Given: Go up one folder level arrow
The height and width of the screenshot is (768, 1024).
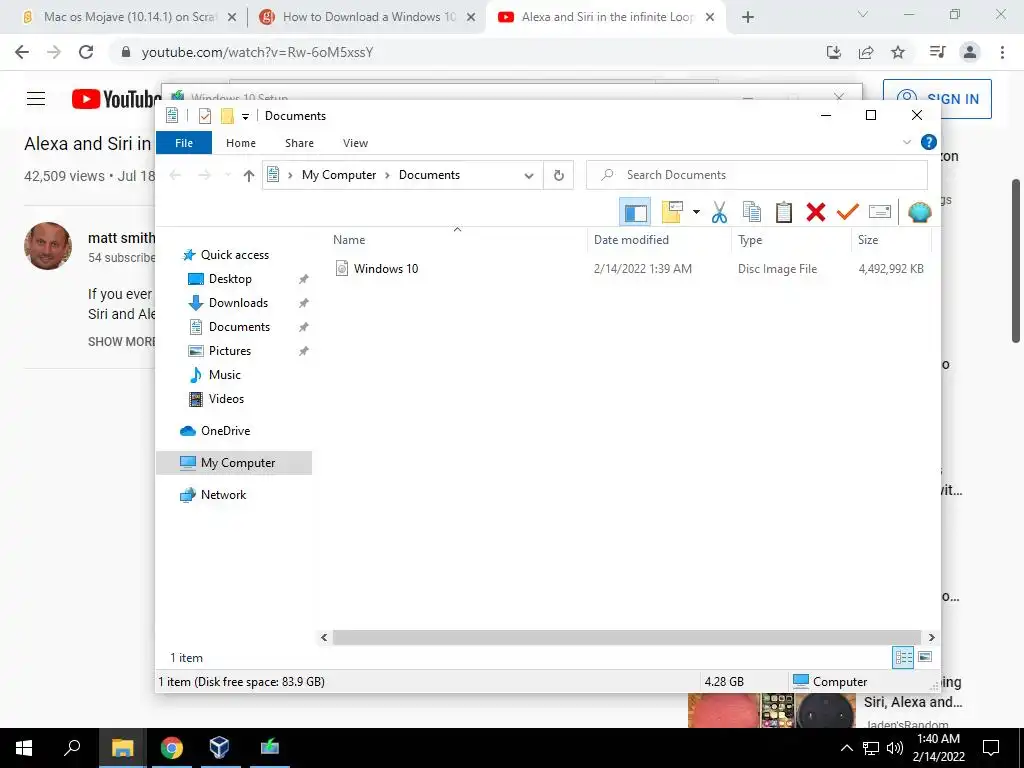Looking at the screenshot, I should (x=248, y=175).
